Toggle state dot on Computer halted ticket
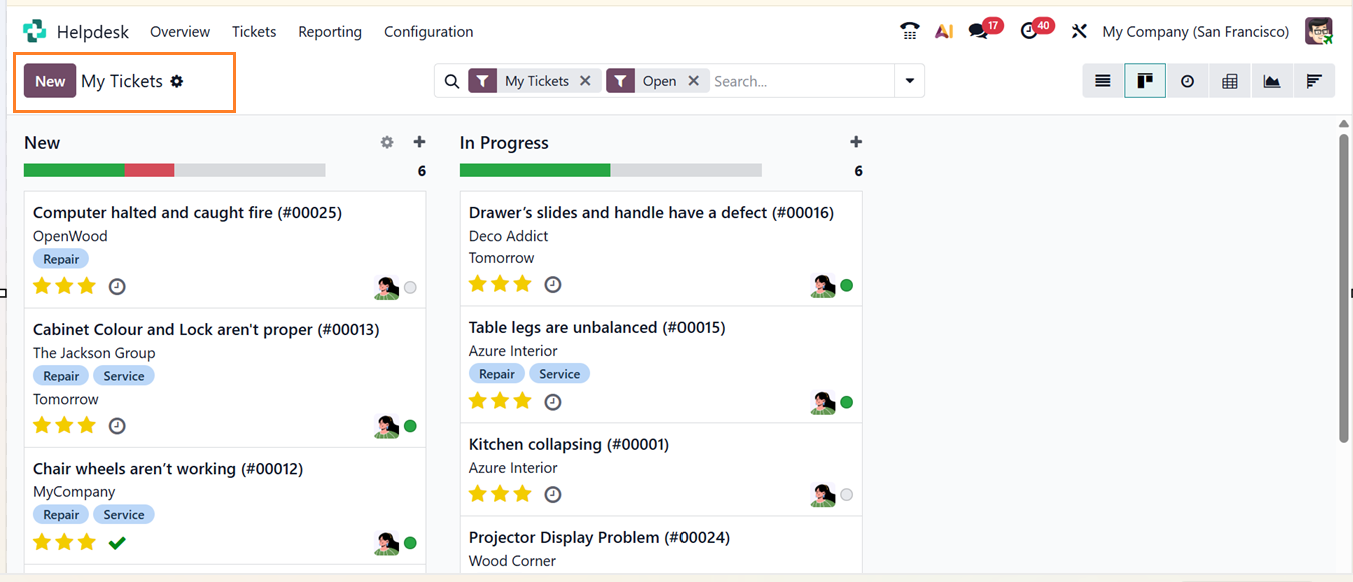 click(x=410, y=287)
